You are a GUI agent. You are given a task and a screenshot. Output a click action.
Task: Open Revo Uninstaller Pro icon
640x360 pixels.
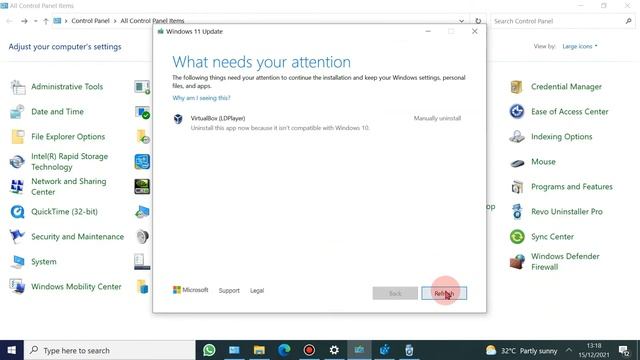[517, 212]
